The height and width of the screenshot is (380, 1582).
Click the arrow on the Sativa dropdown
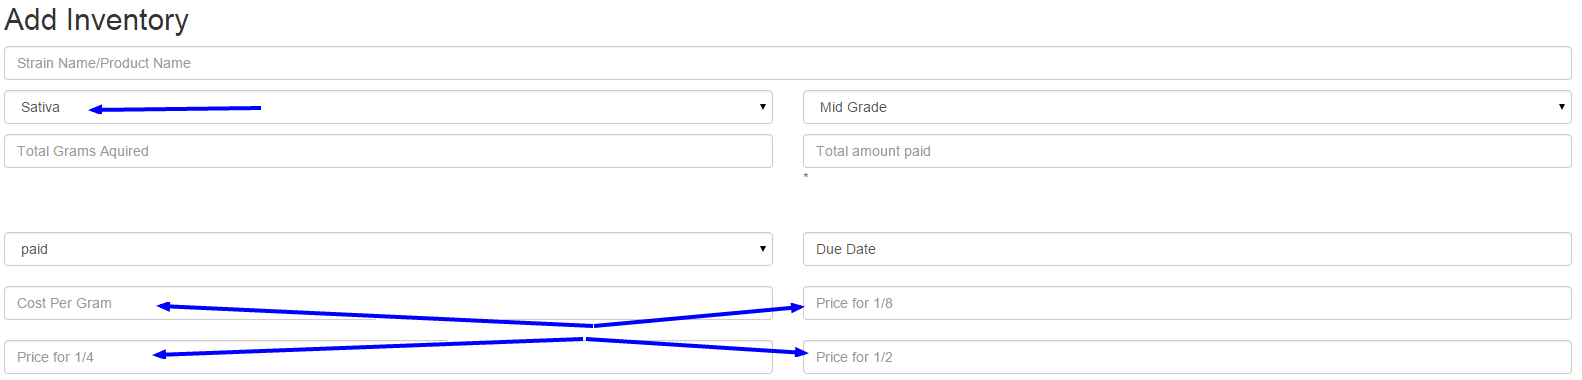762,107
